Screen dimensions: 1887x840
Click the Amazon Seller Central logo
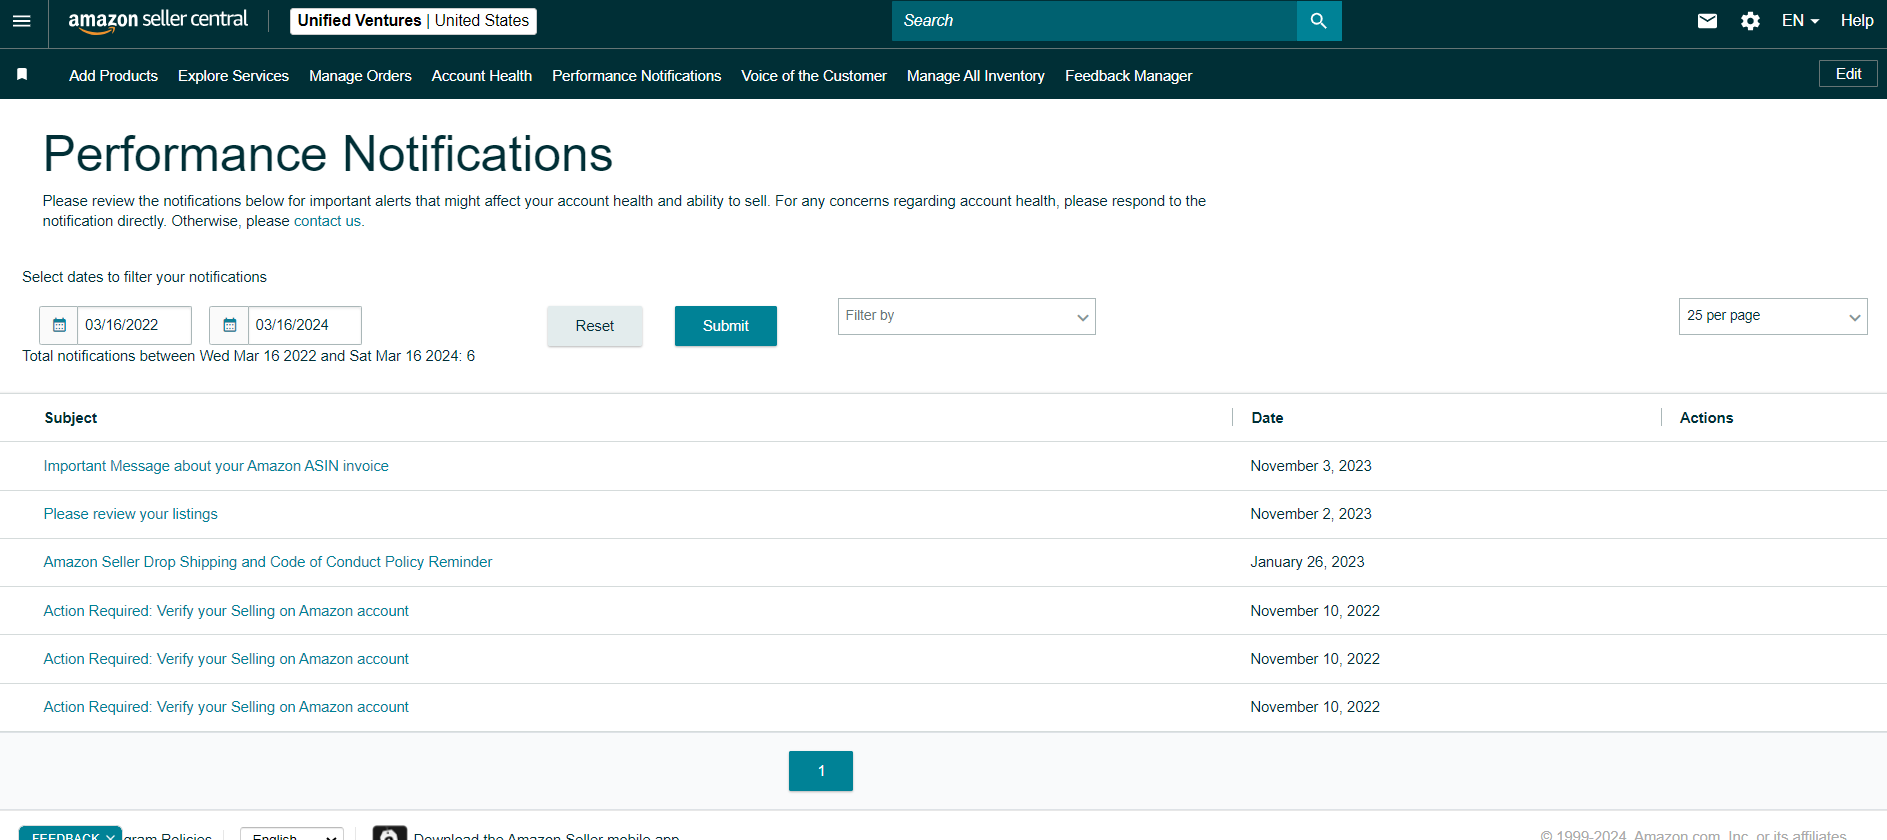pyautogui.click(x=158, y=21)
